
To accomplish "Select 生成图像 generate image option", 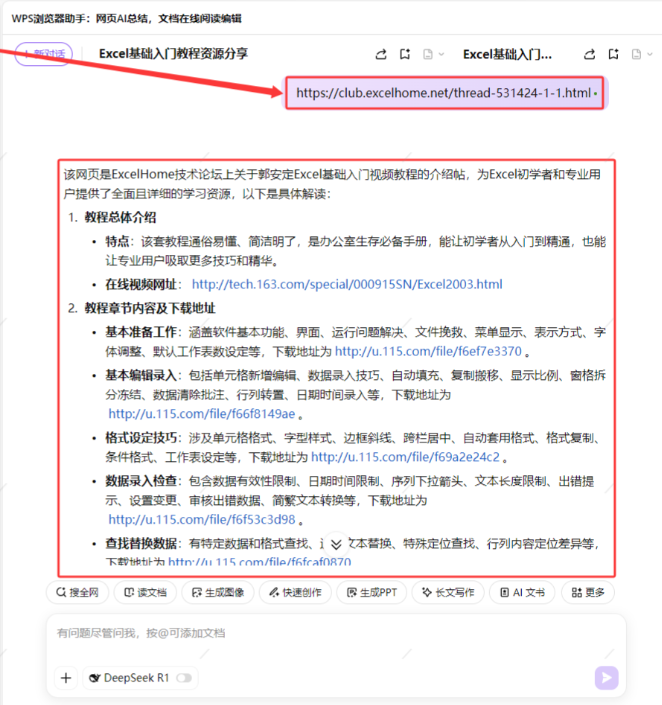I will tap(218, 593).
